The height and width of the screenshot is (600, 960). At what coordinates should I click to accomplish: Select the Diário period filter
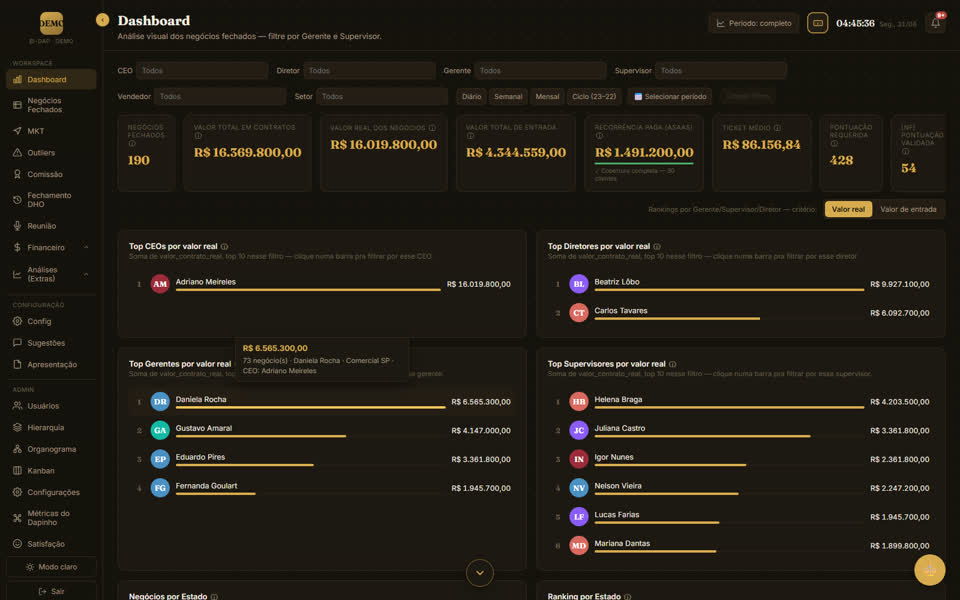[471, 97]
